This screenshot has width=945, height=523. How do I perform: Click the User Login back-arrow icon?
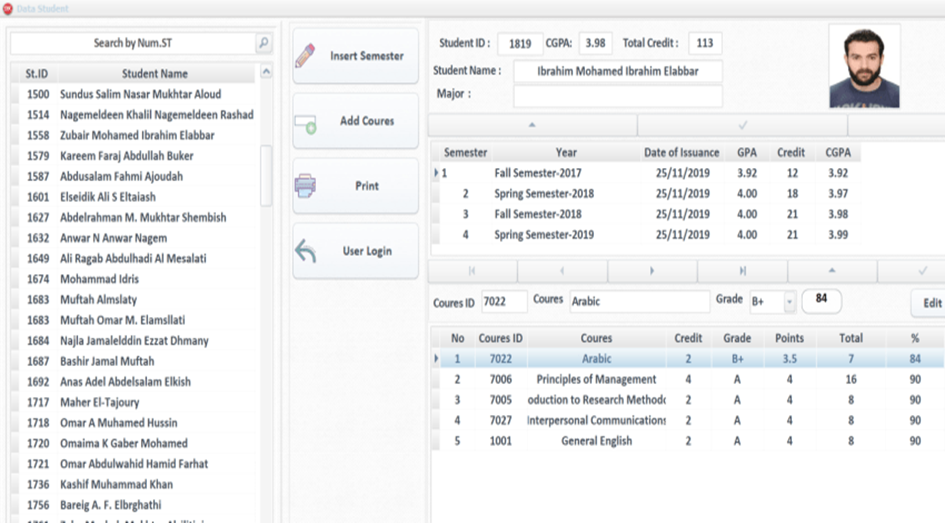[x=305, y=252]
